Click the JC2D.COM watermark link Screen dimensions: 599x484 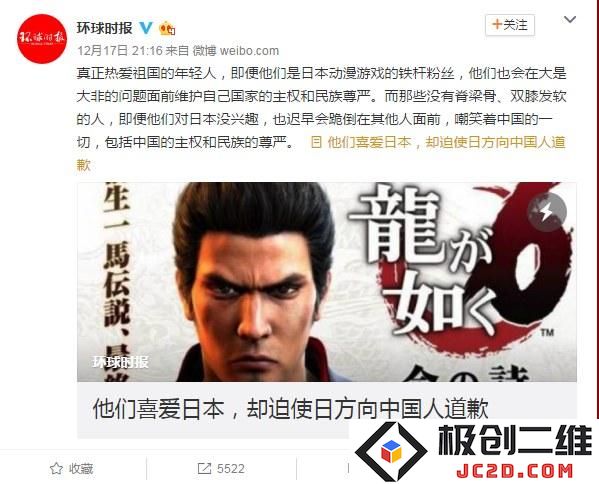click(x=515, y=471)
